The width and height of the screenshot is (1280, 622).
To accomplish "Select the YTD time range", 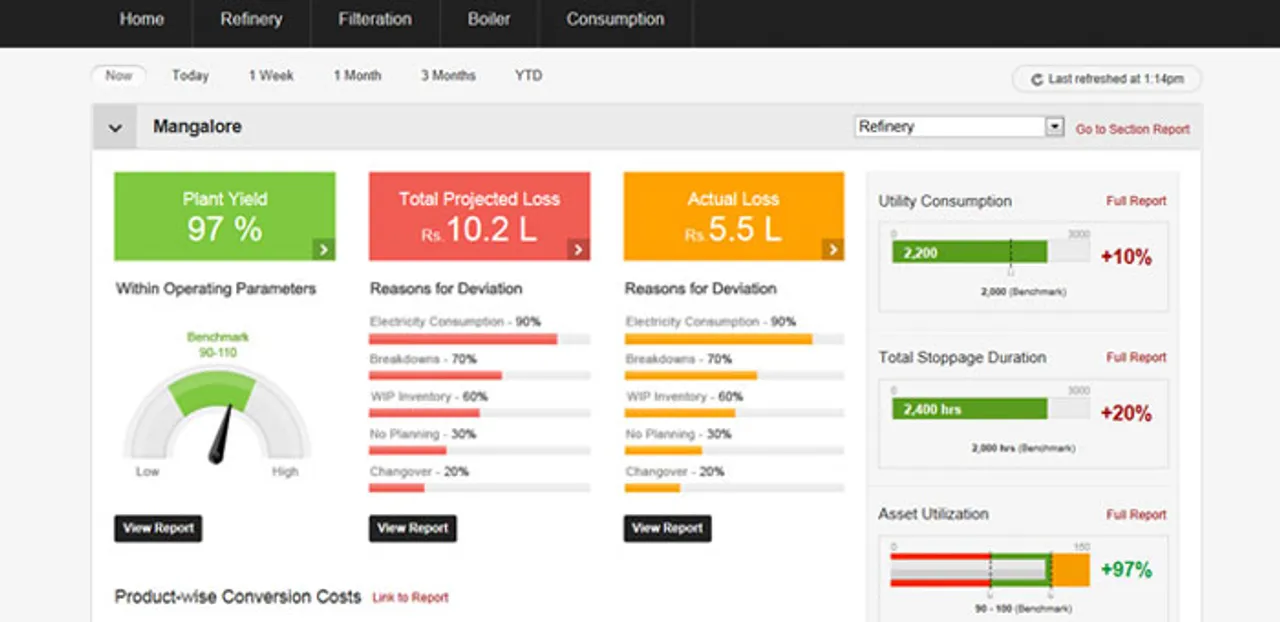I will (528, 76).
